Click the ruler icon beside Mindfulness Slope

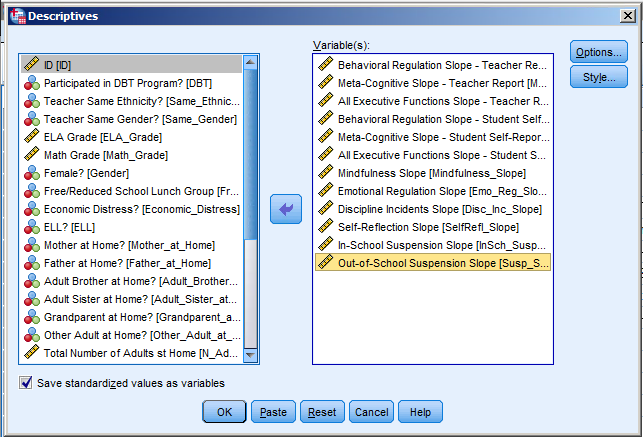tap(326, 172)
